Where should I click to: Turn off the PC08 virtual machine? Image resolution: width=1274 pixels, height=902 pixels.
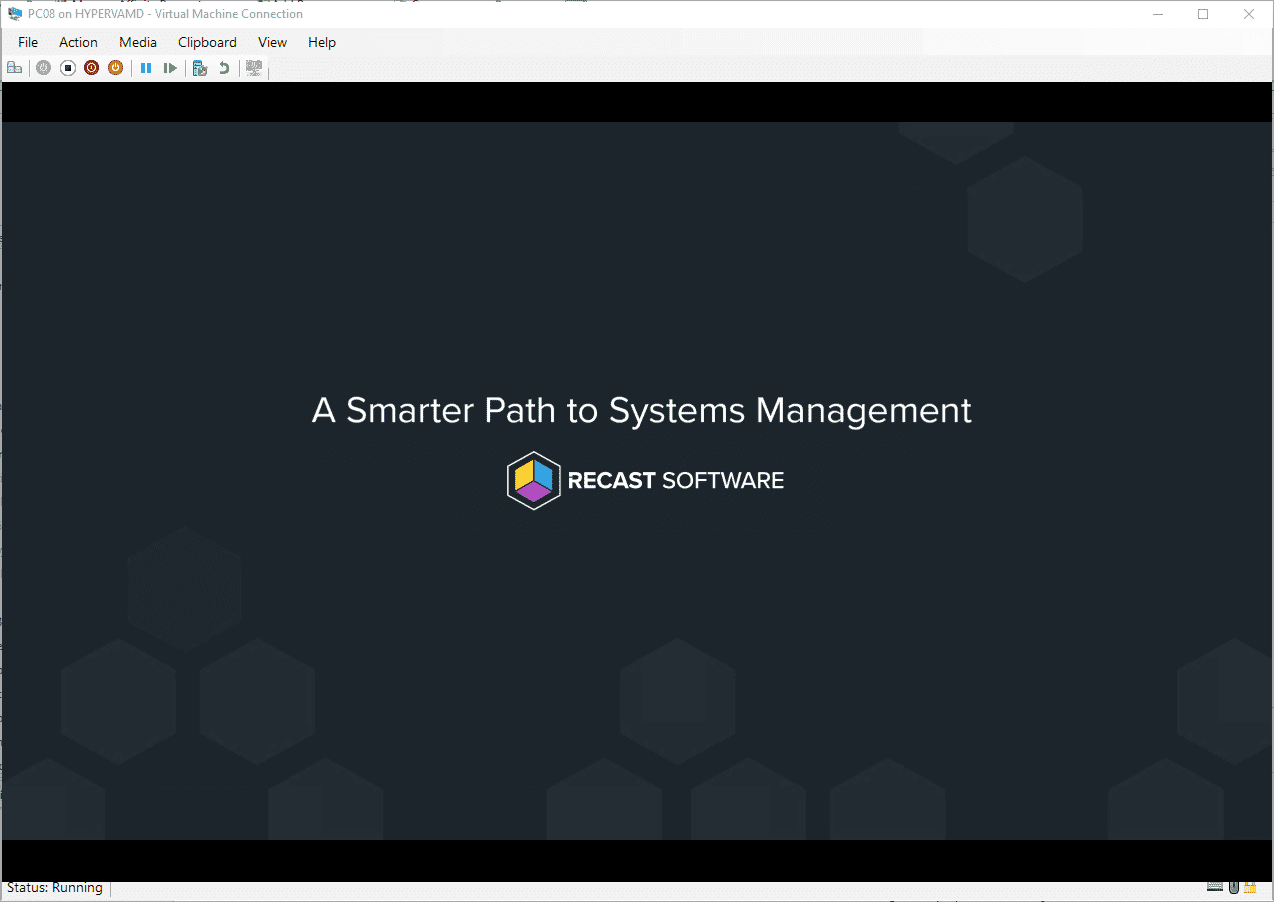click(x=67, y=67)
